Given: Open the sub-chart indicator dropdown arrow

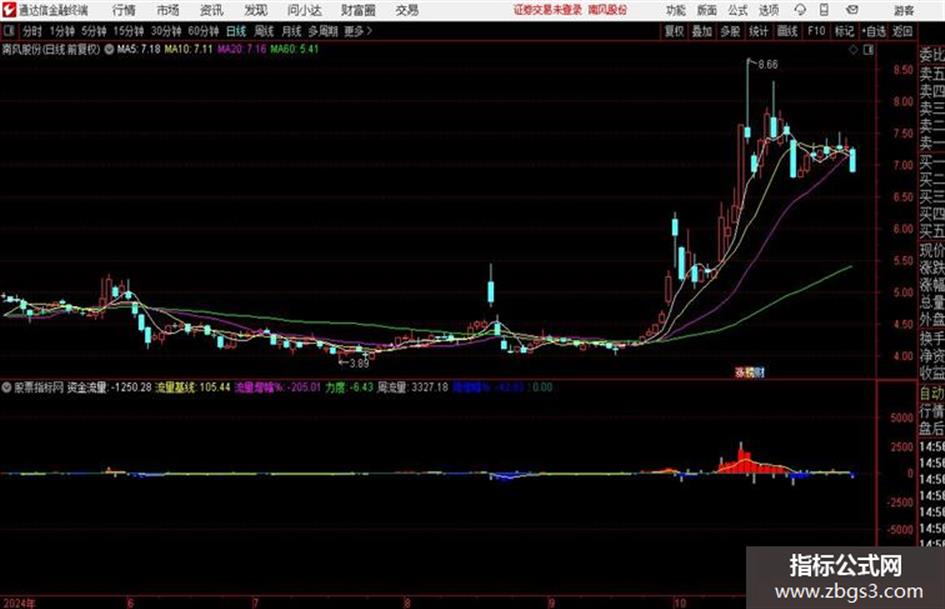Looking at the screenshot, I should click(x=7, y=387).
